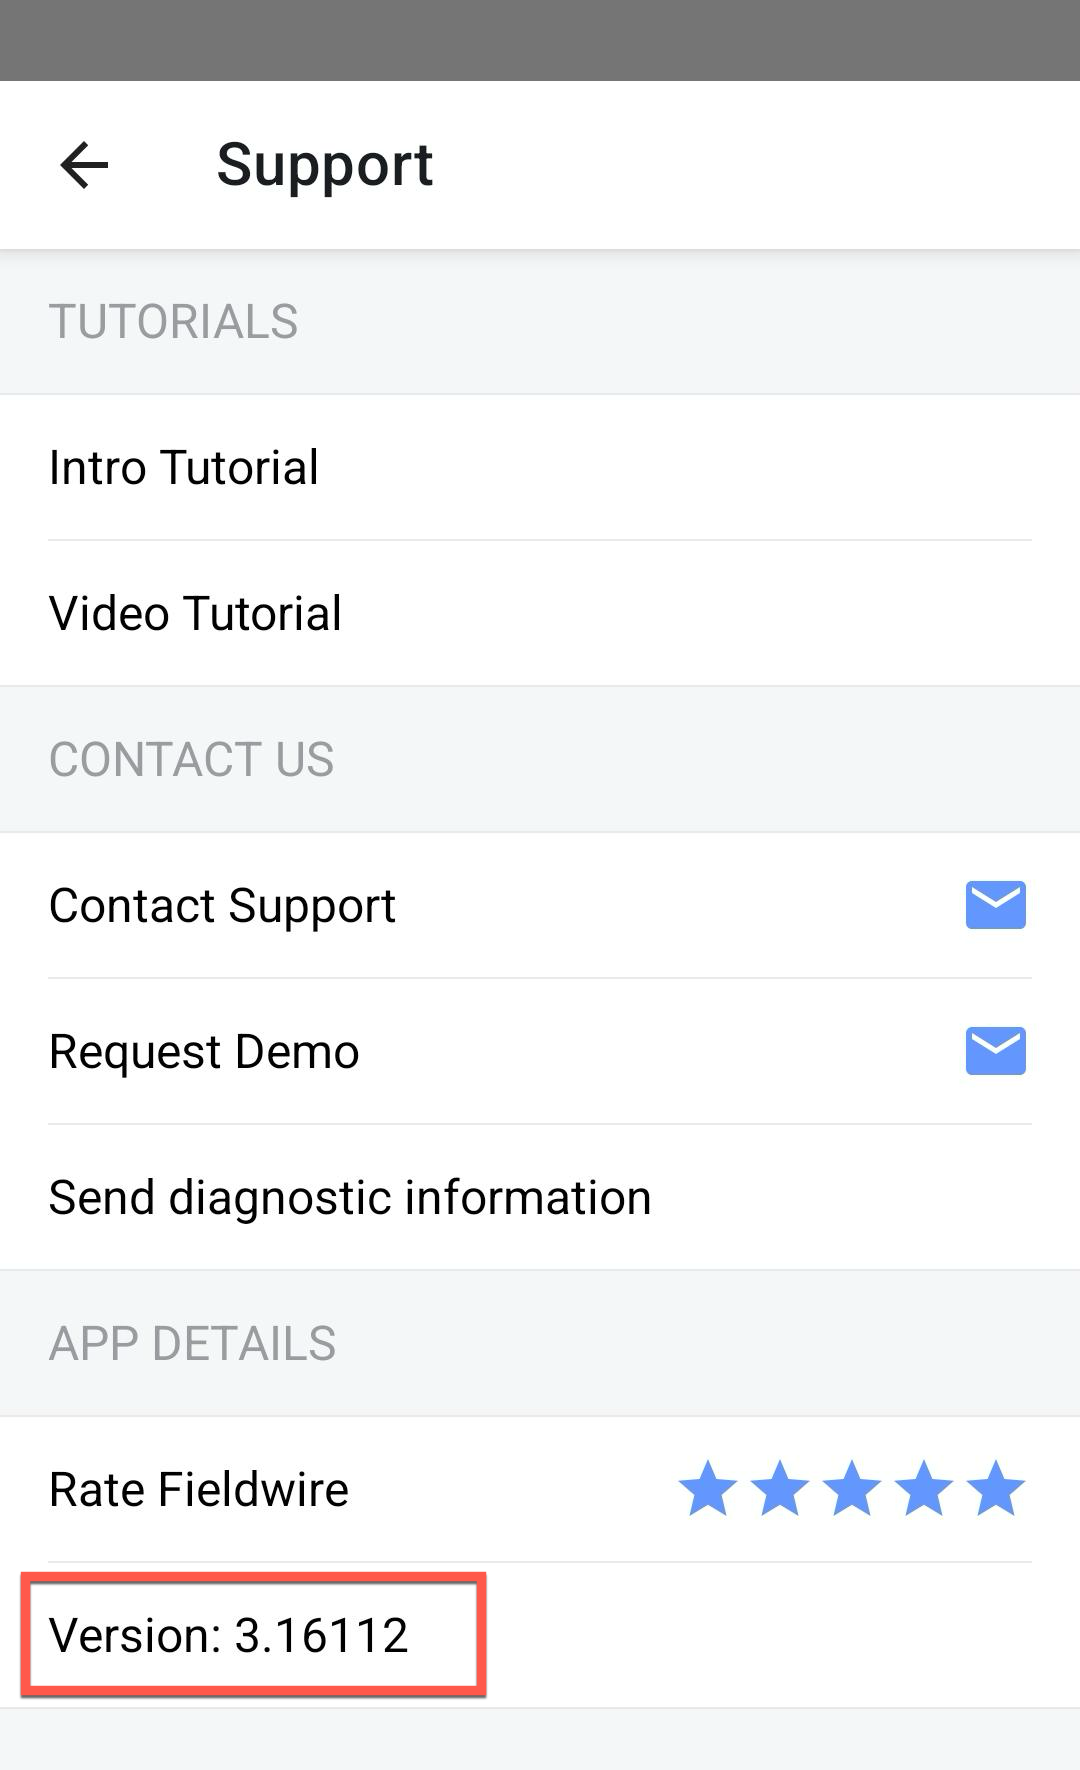
Task: Tap the fourth rating star
Action: [924, 1489]
